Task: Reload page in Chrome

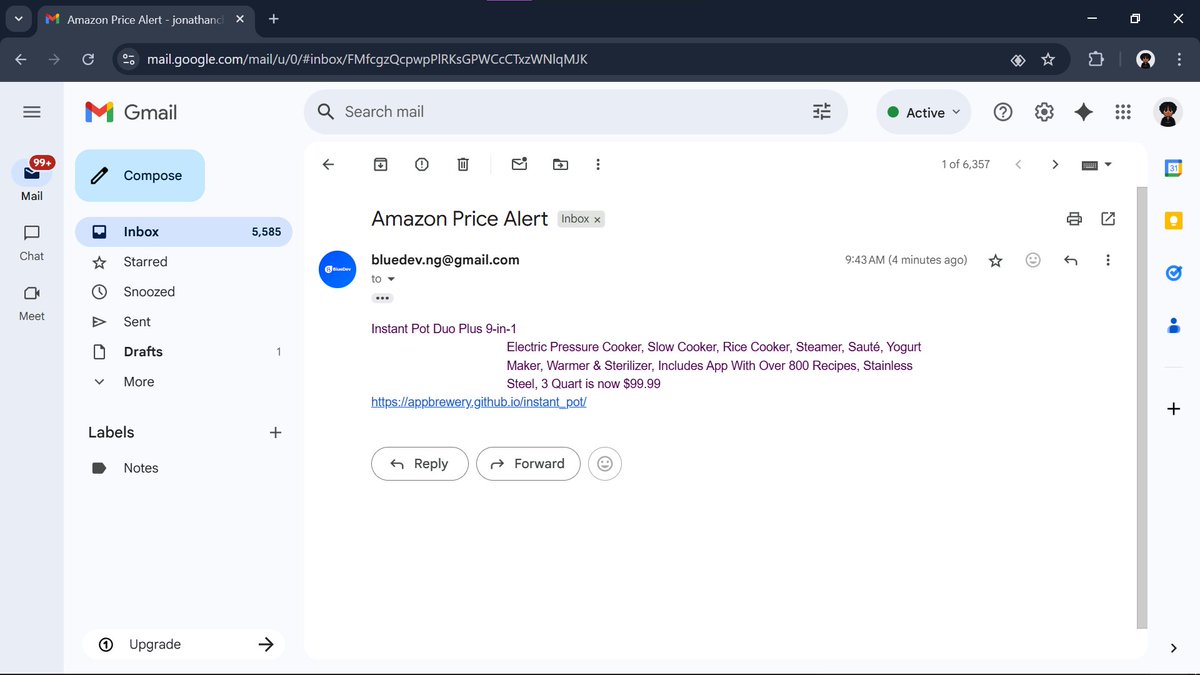Action: [88, 59]
